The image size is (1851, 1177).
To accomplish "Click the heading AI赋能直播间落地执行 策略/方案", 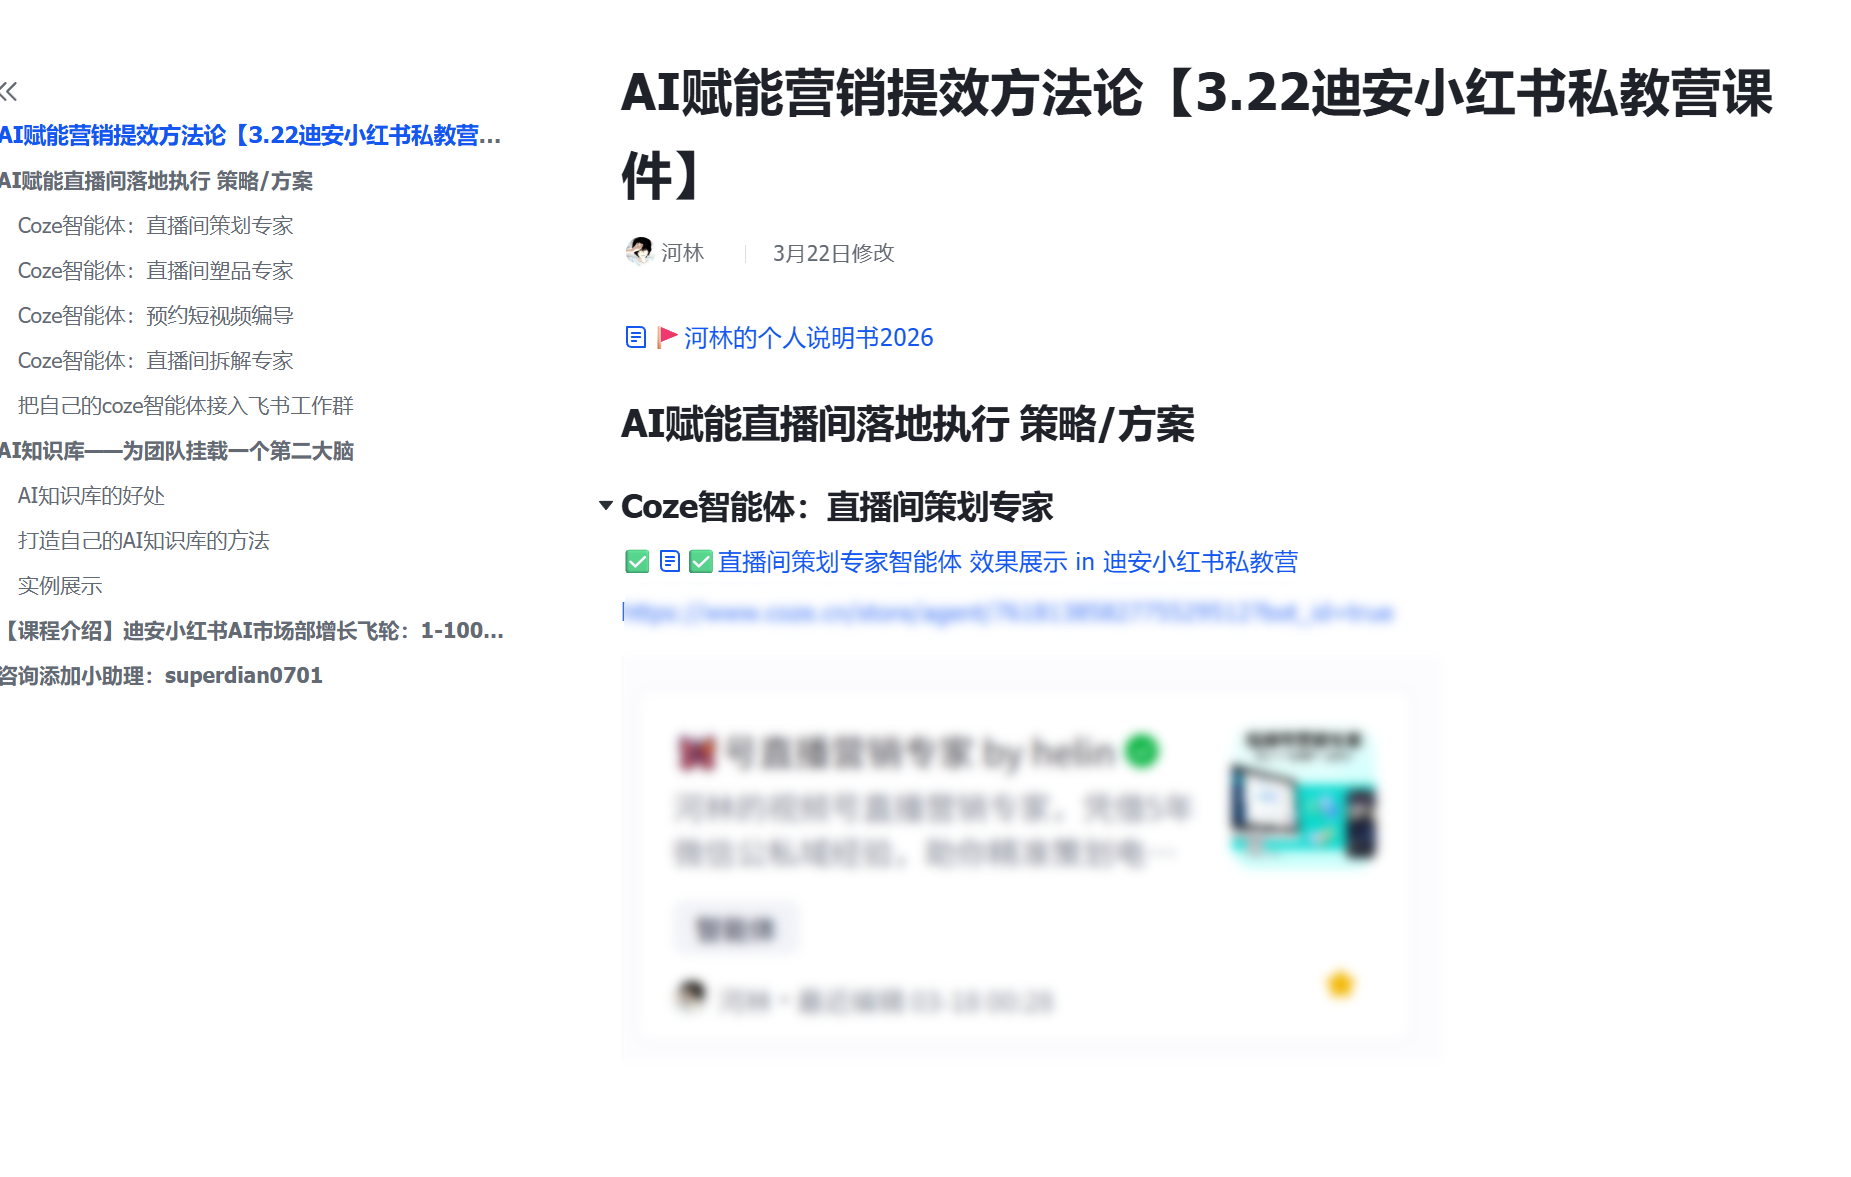I will (908, 424).
